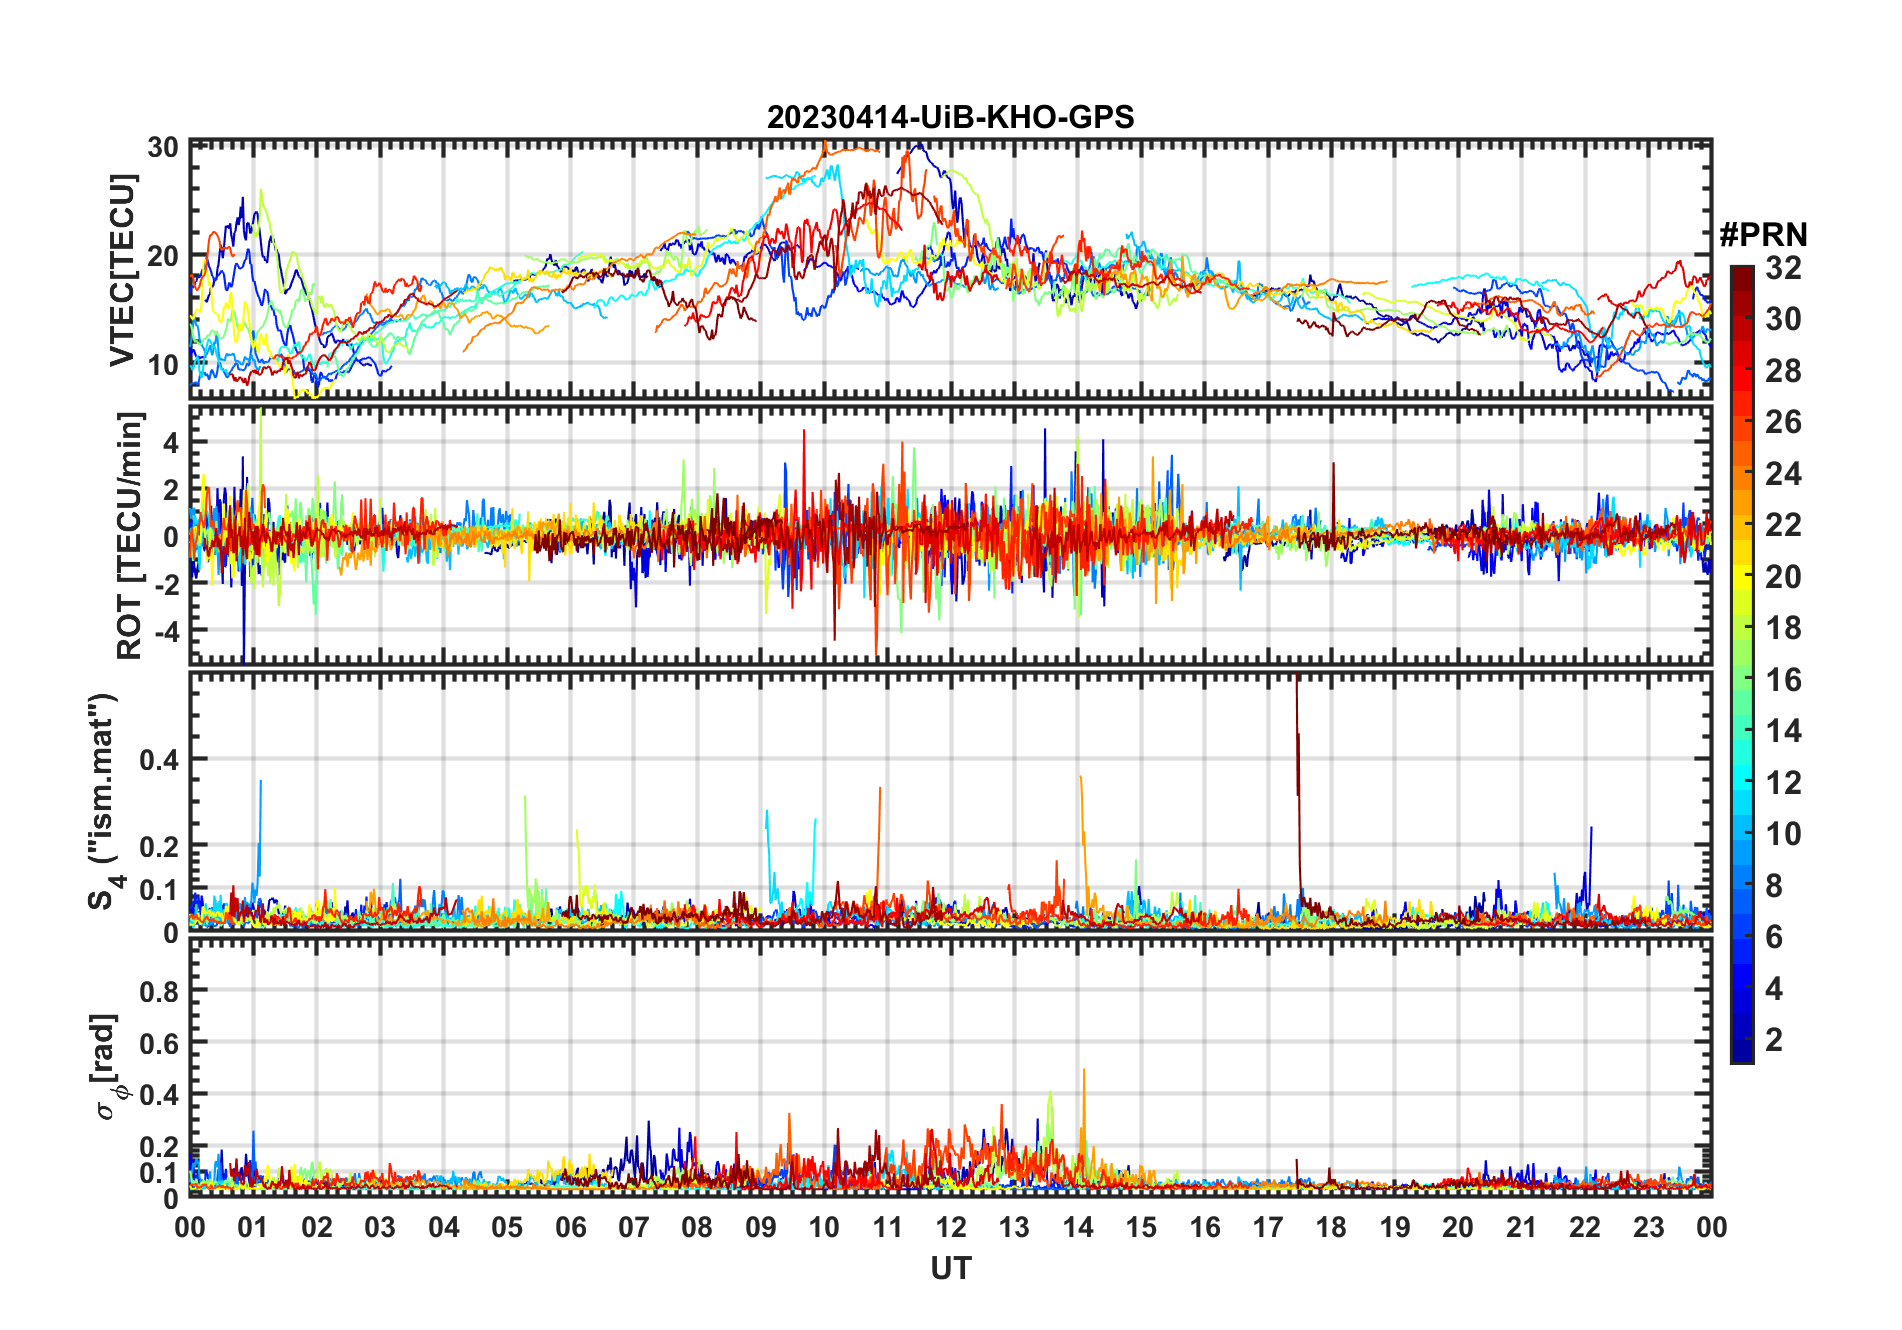Viewport: 1902px width, 1330px height.
Task: Click colorbar tick label 16
Action: [1783, 680]
